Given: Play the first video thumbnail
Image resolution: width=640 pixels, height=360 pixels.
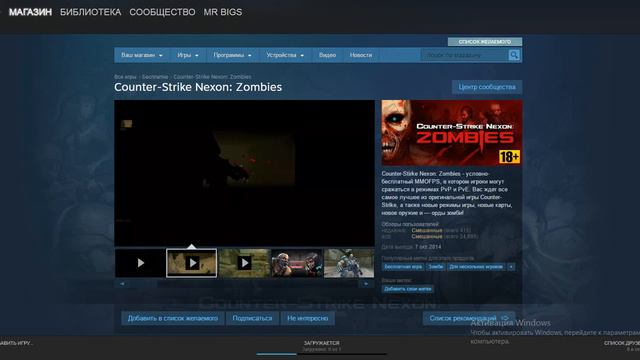Looking at the screenshot, I should pos(140,263).
